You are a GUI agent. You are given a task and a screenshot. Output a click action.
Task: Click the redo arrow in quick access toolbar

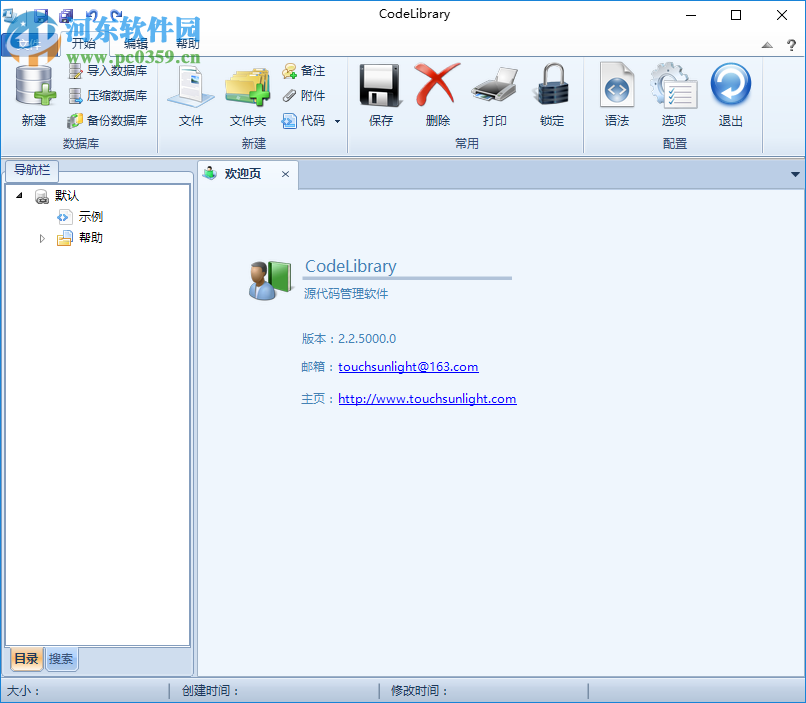coord(117,15)
